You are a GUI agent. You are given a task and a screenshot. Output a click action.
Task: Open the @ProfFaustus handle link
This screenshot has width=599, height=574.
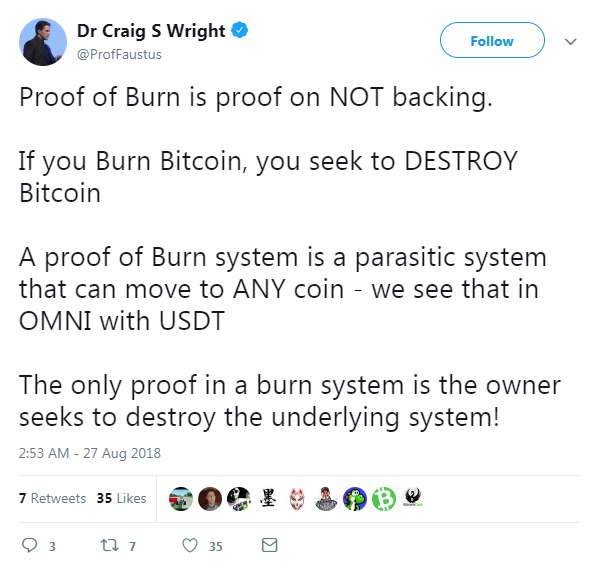pos(119,55)
